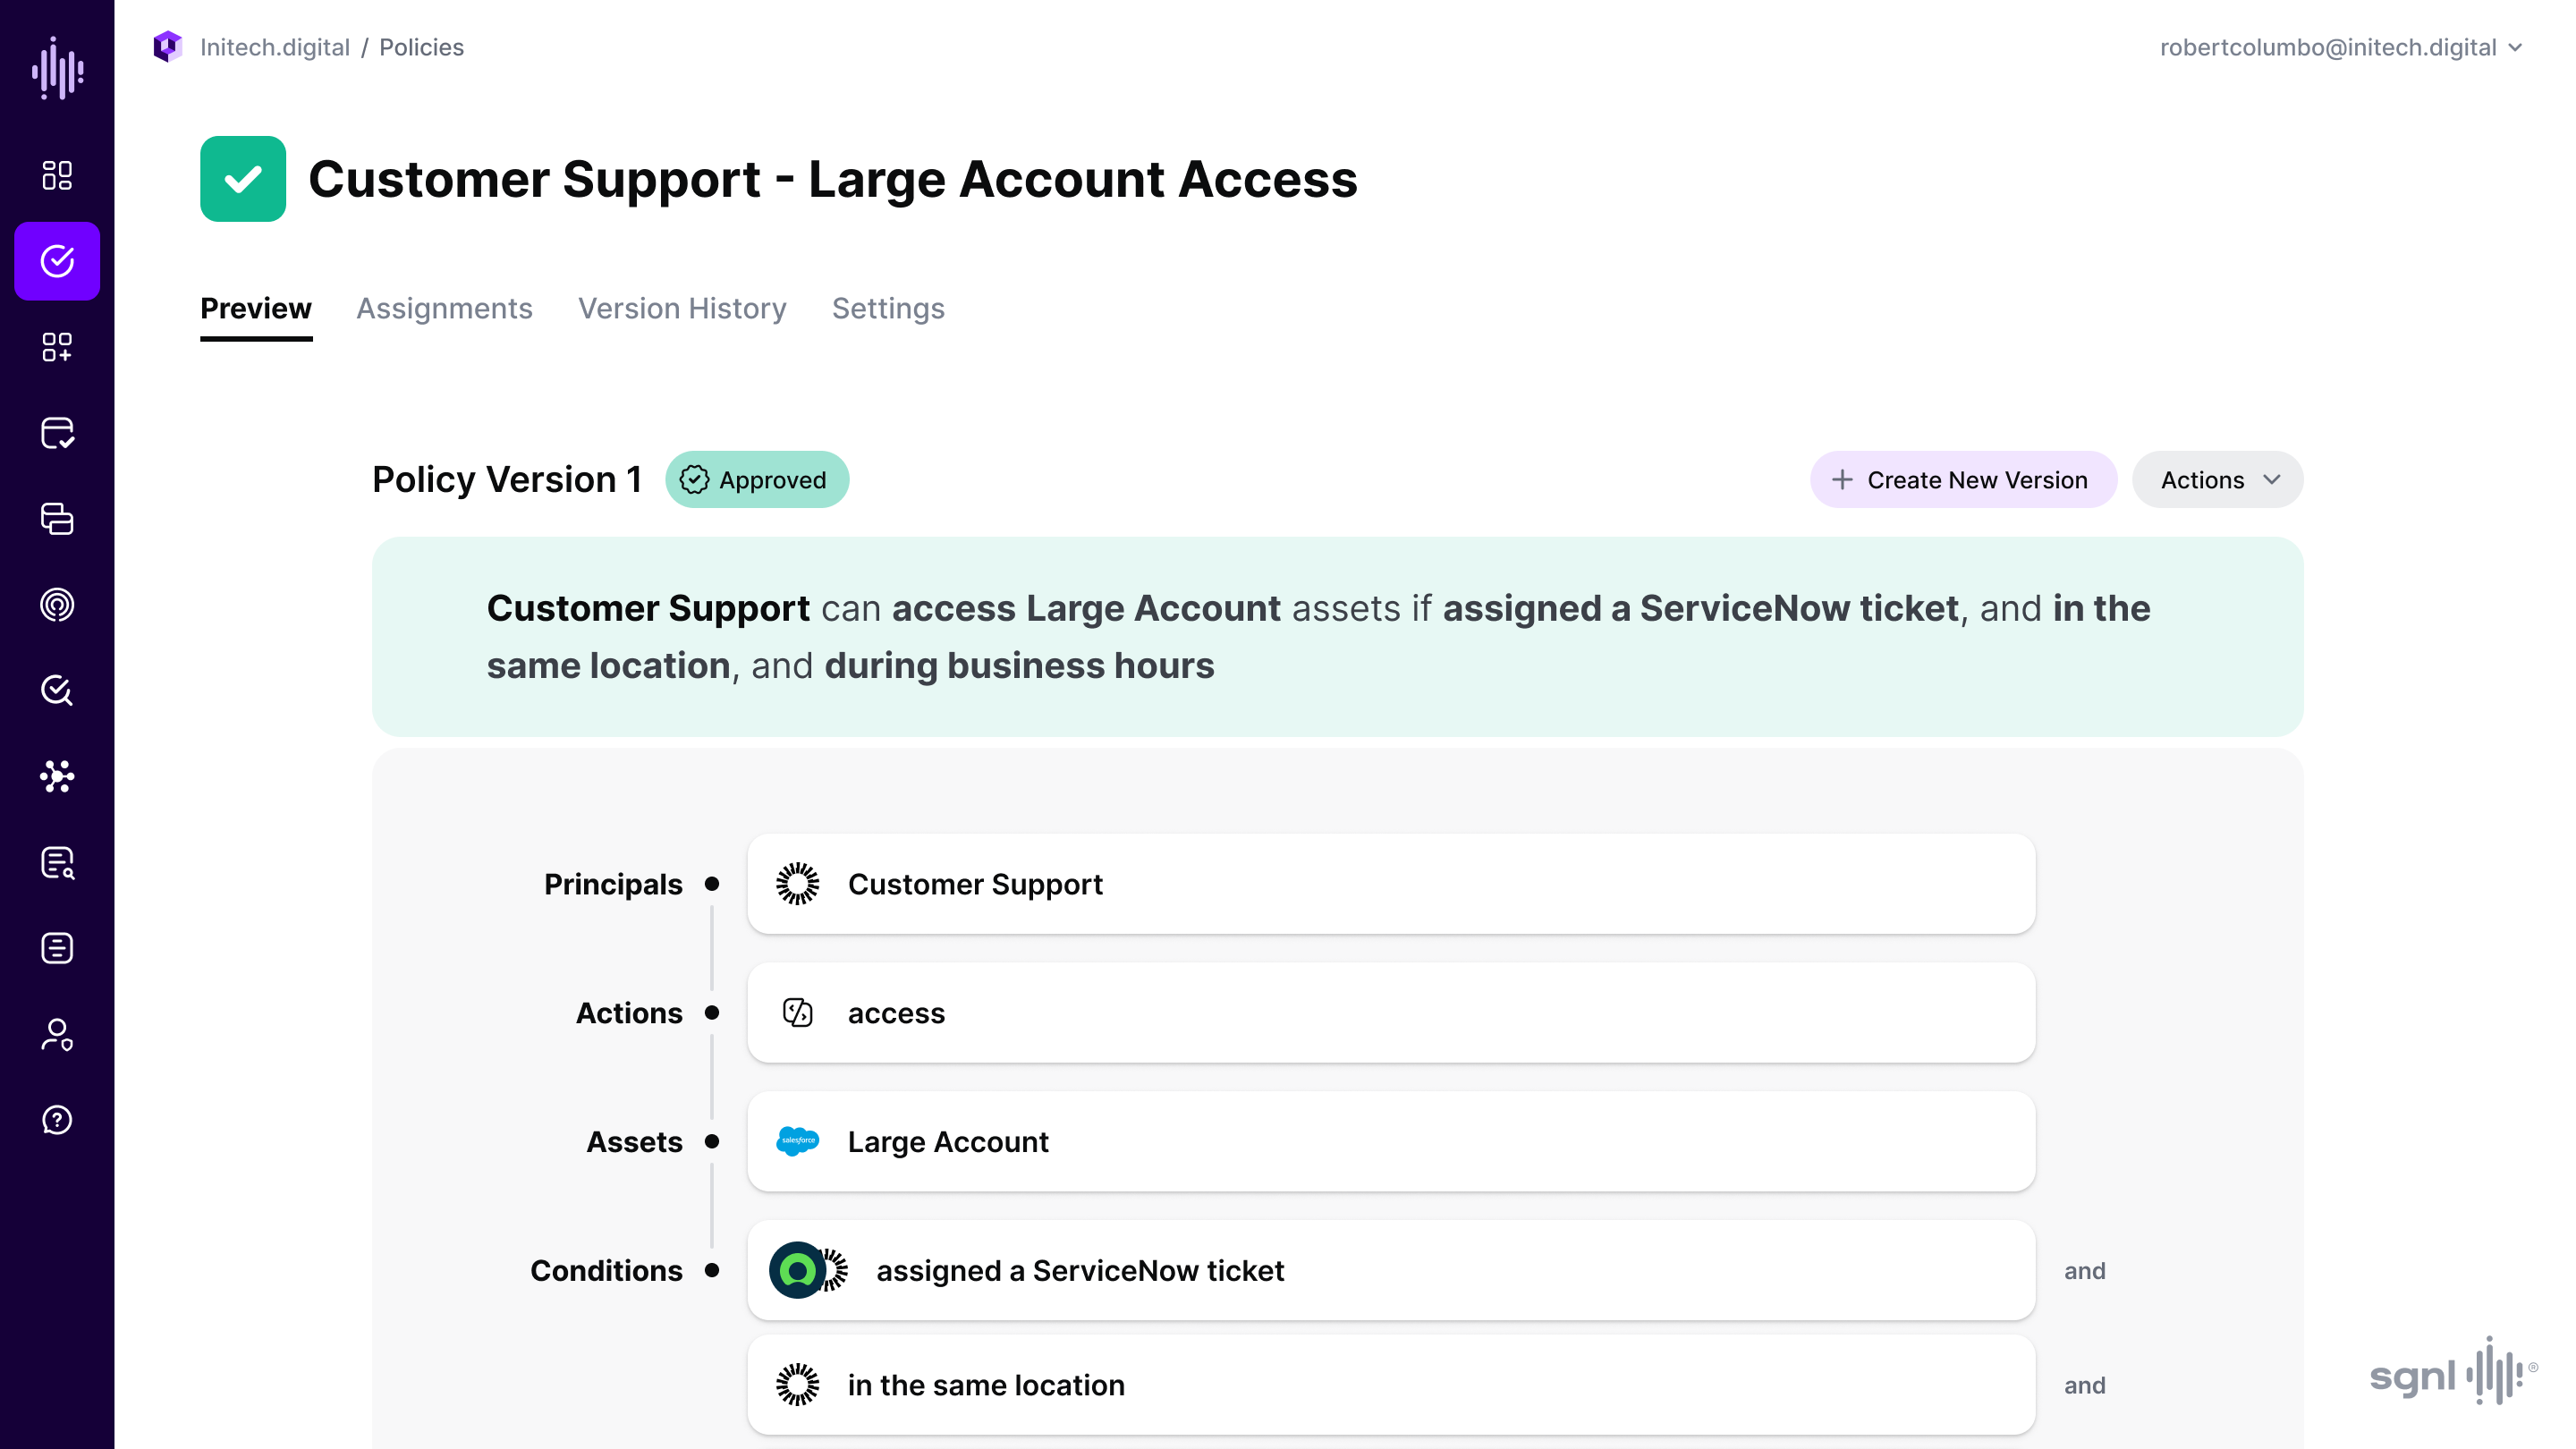The height and width of the screenshot is (1449, 2576).
Task: Open the add-integrations grid-plus sidebar icon
Action: coord(57,347)
